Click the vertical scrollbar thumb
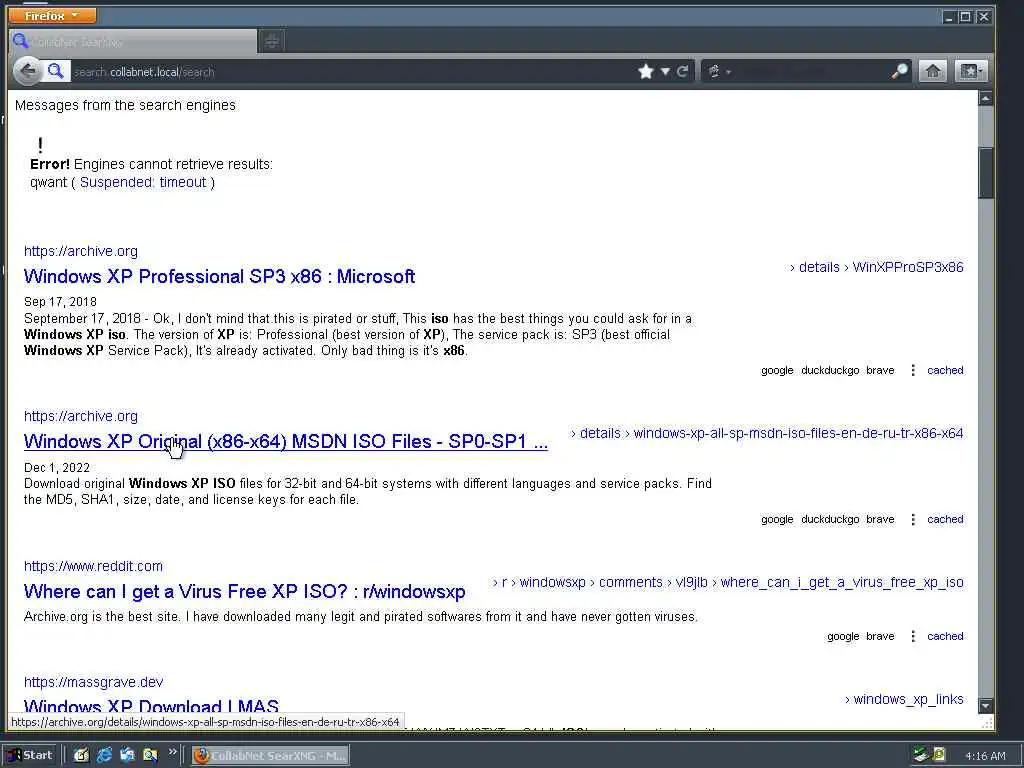This screenshot has width=1024, height=768. 985,173
